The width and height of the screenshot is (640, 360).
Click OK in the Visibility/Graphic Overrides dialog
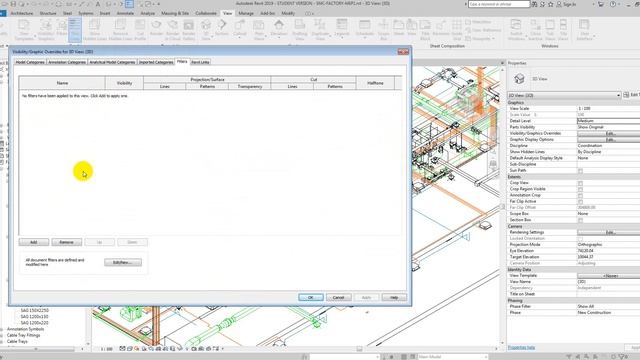(311, 297)
